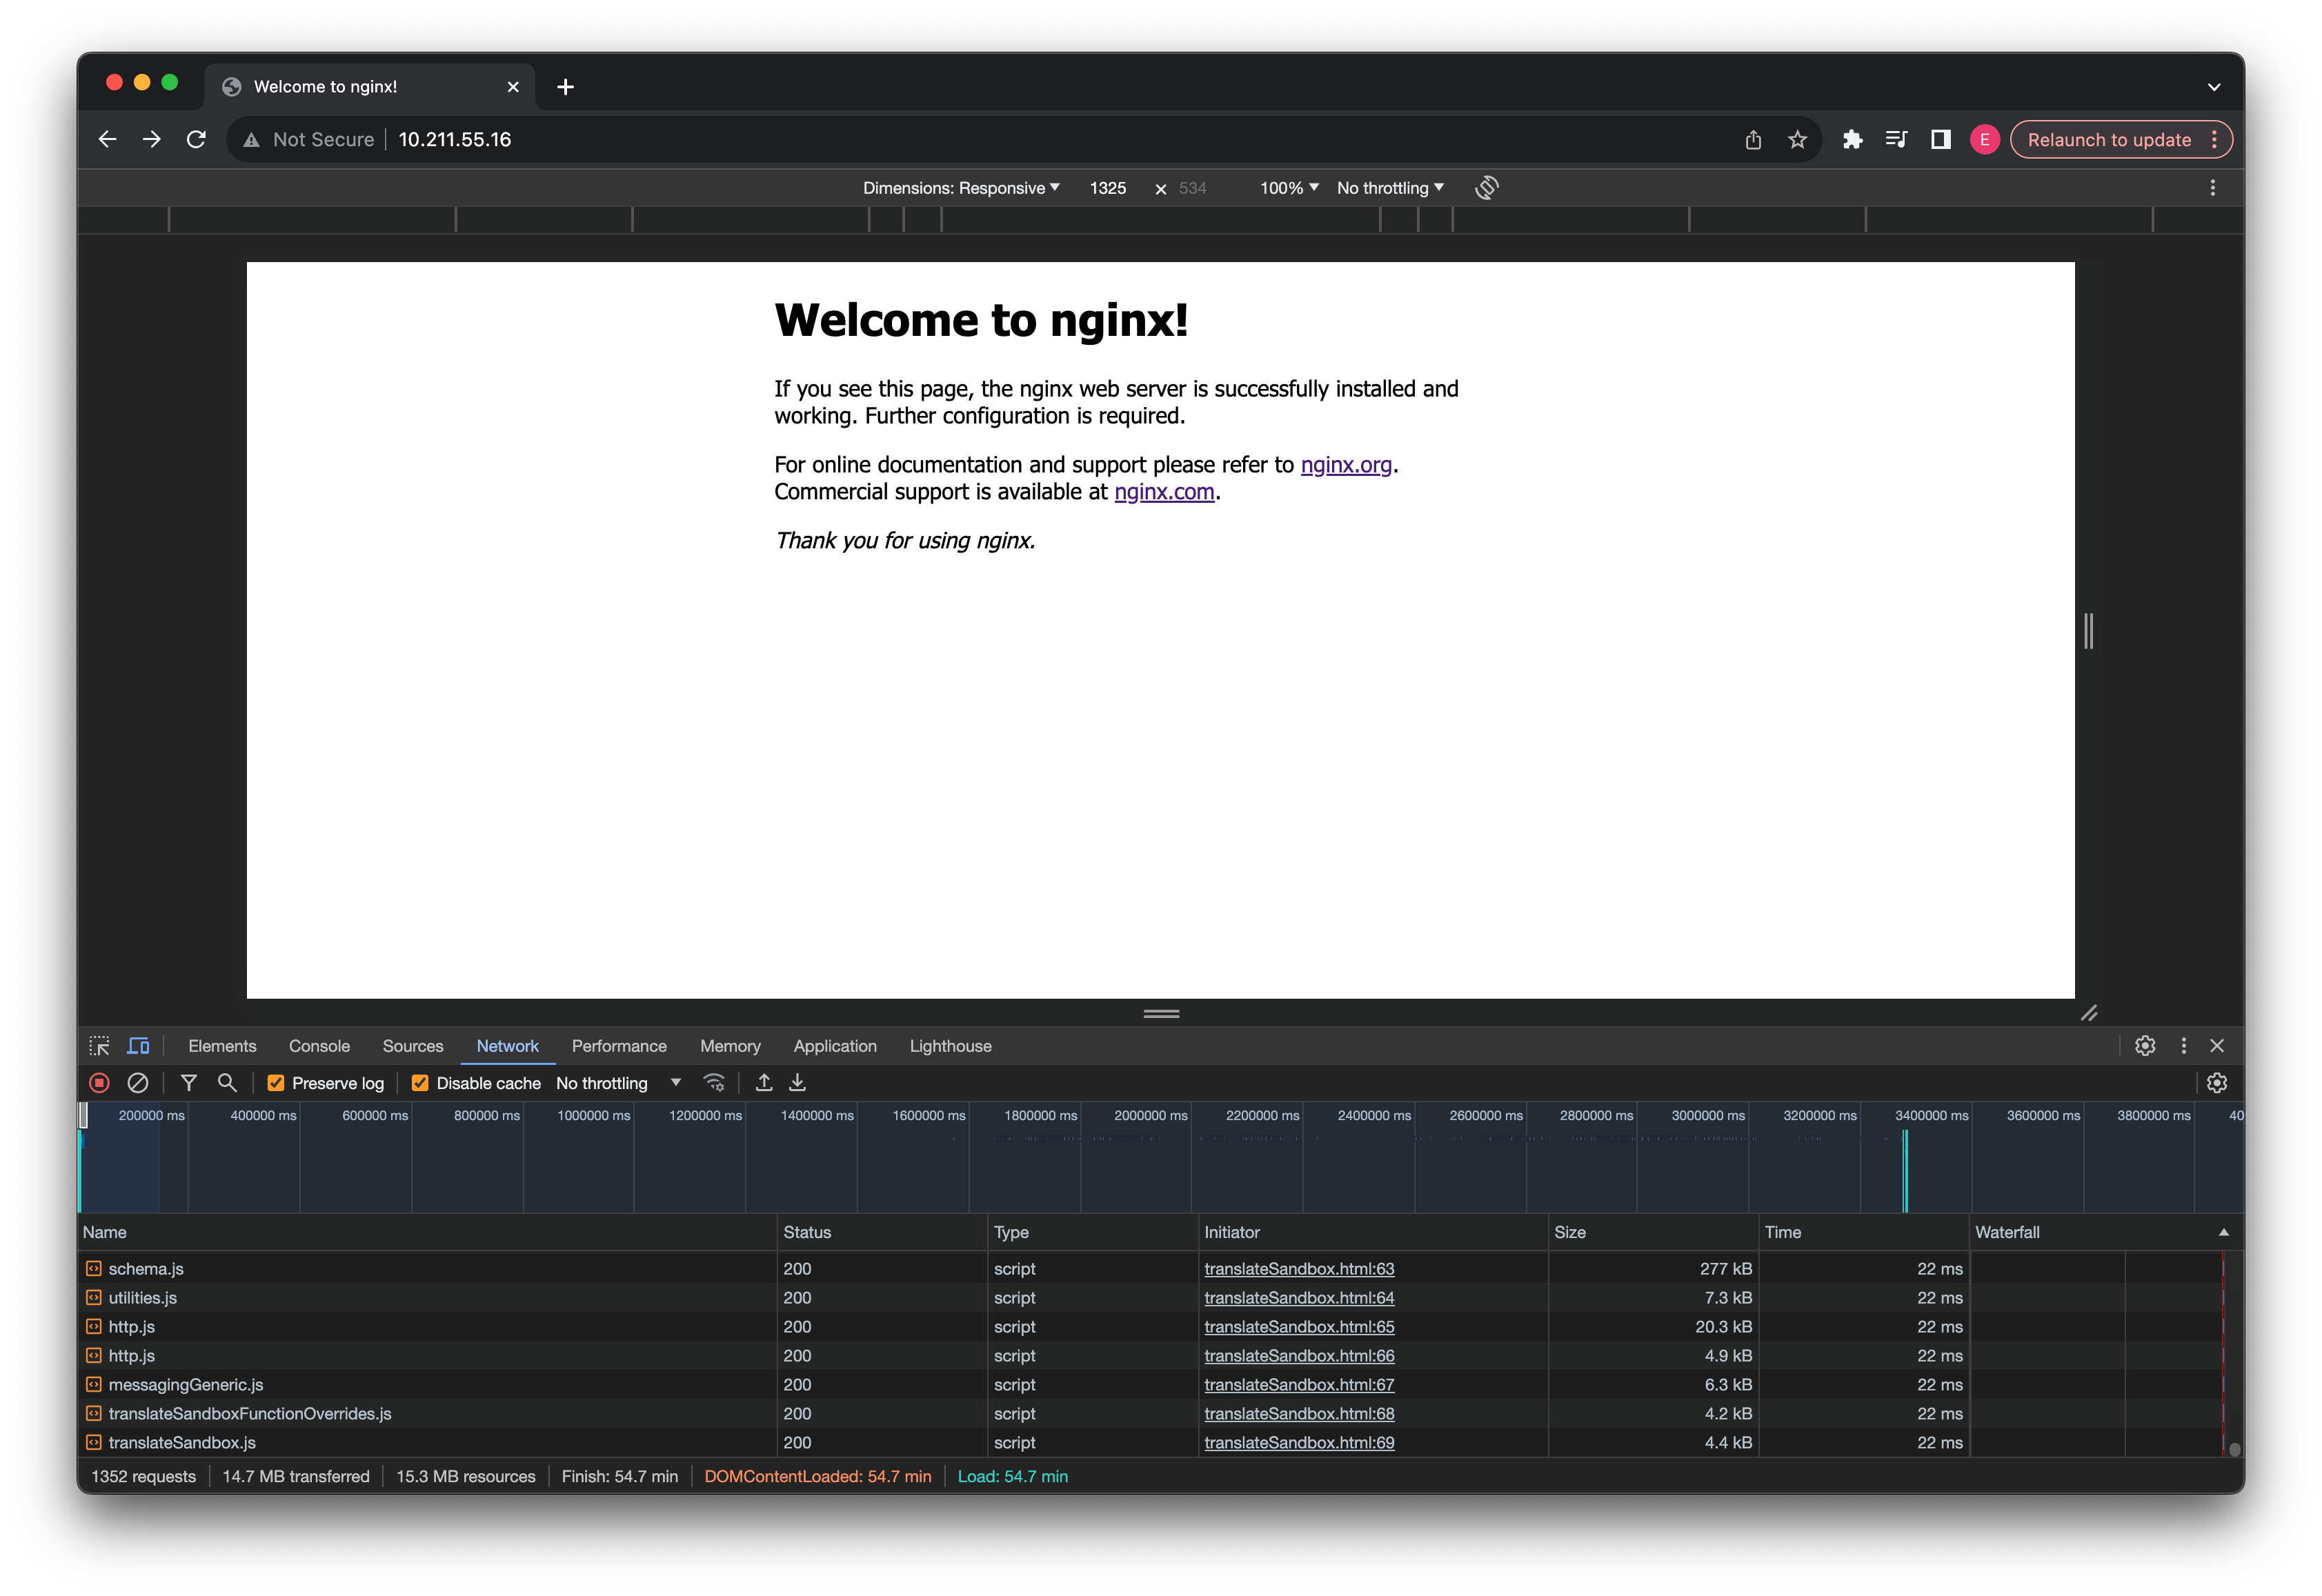
Task: Toggle the browser side panel icon
Action: 1940,140
